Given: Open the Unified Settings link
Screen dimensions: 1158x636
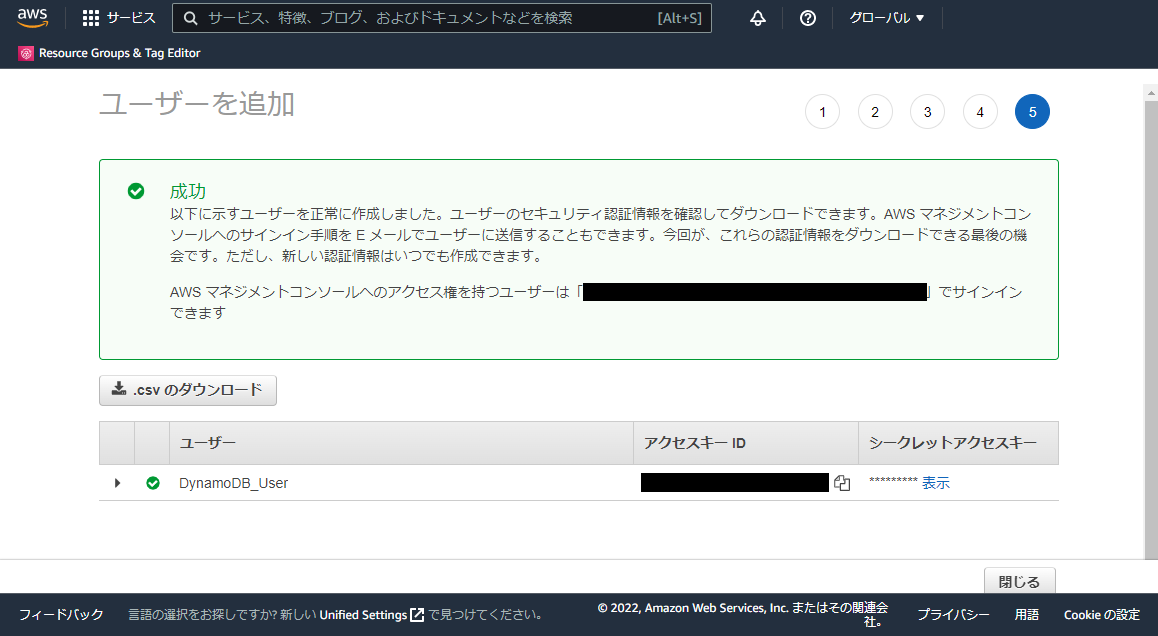Looking at the screenshot, I should pos(371,615).
